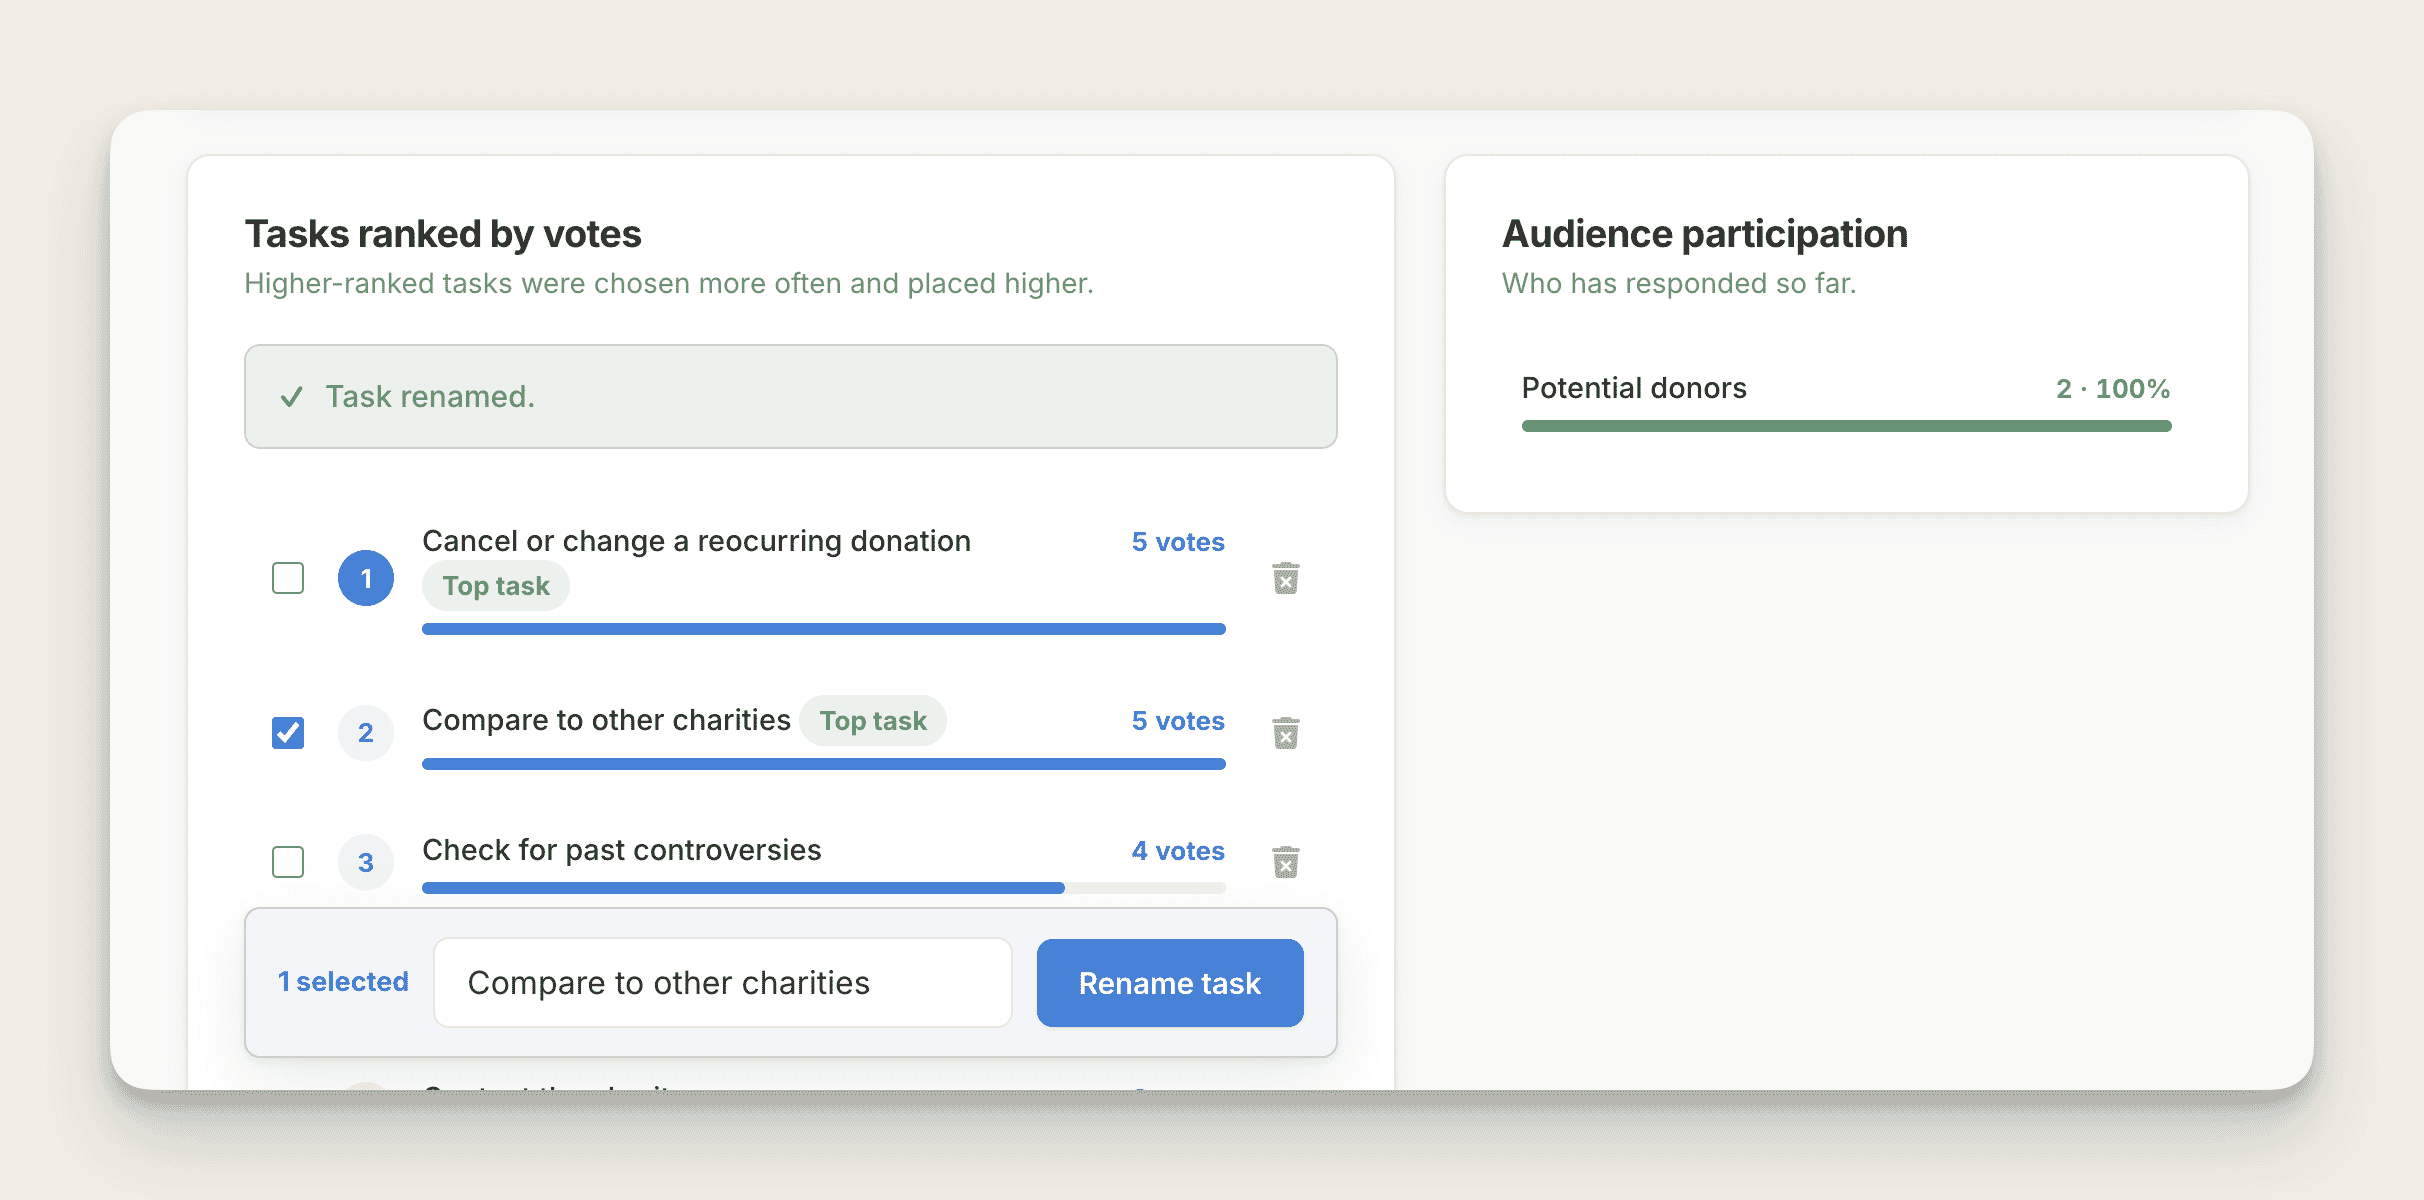Click the Top task badge beside 'Compare to other charities'
2424x1200 pixels.
(873, 721)
